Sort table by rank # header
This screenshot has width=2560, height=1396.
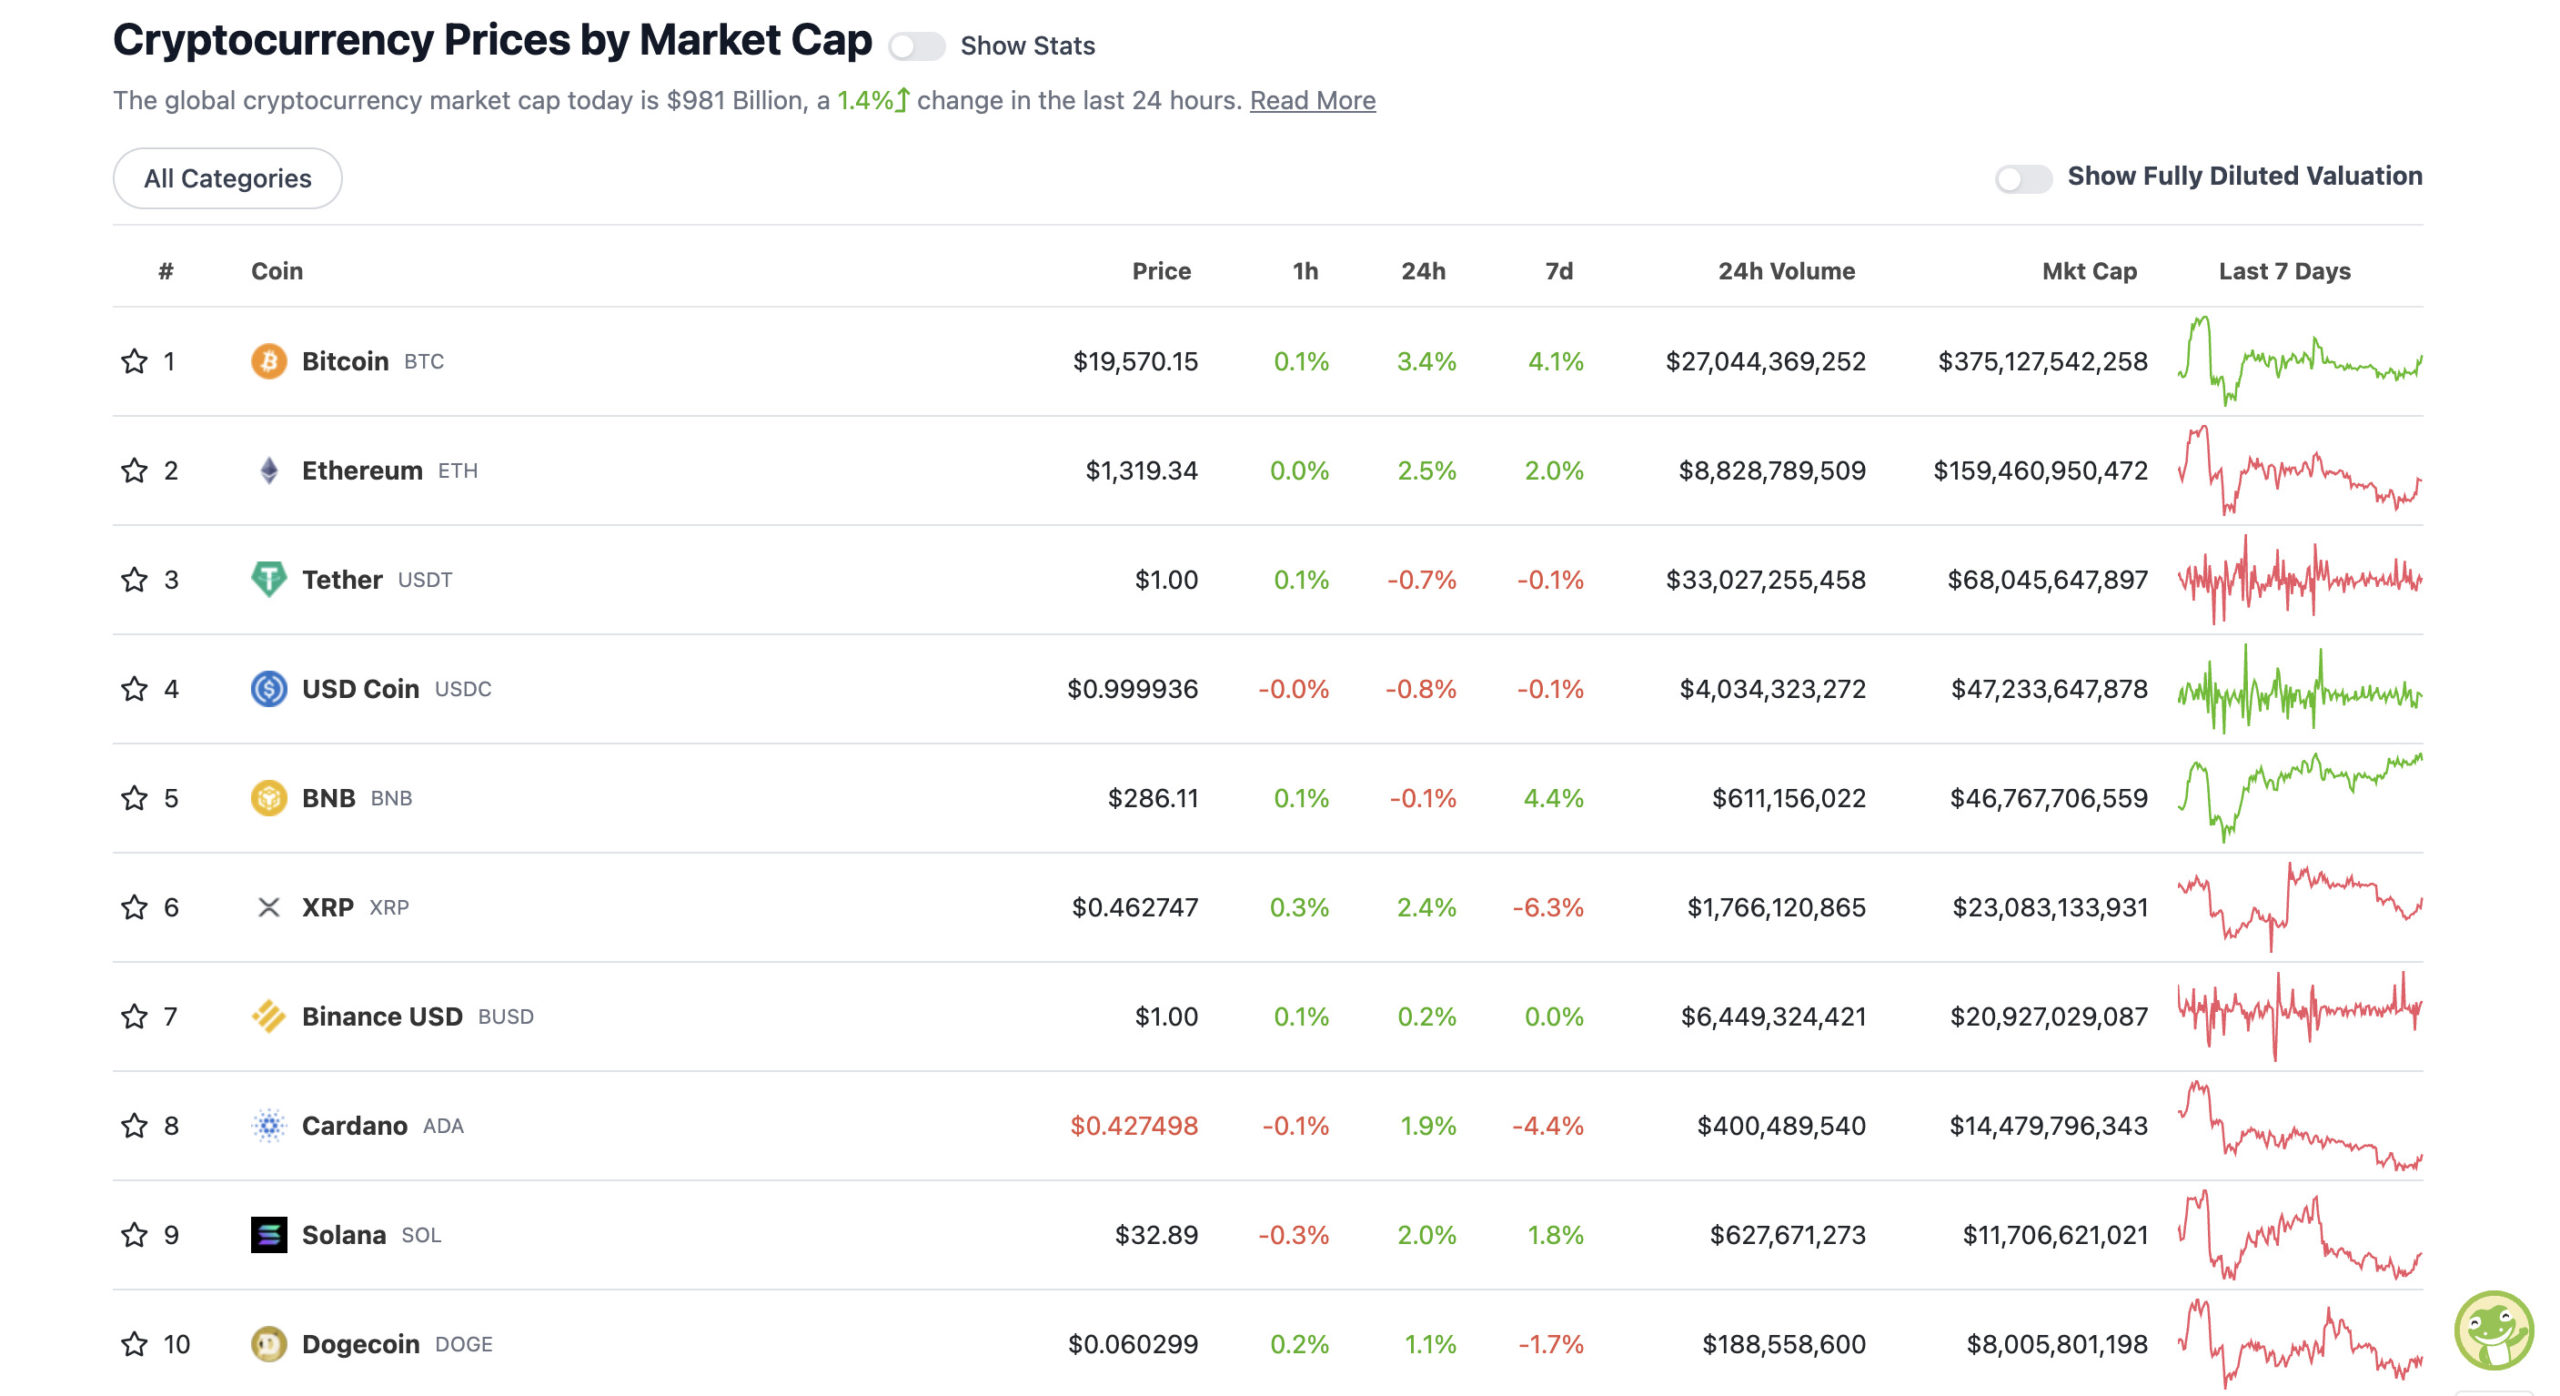pyautogui.click(x=166, y=271)
